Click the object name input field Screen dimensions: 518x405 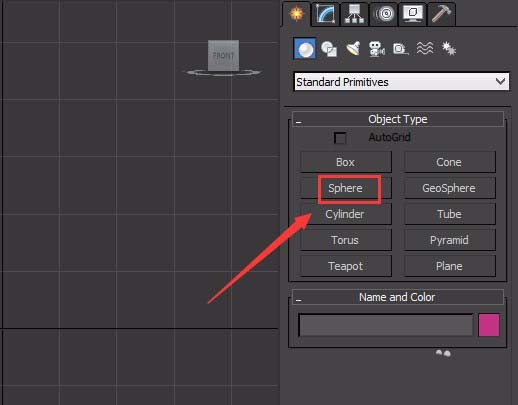(x=386, y=325)
